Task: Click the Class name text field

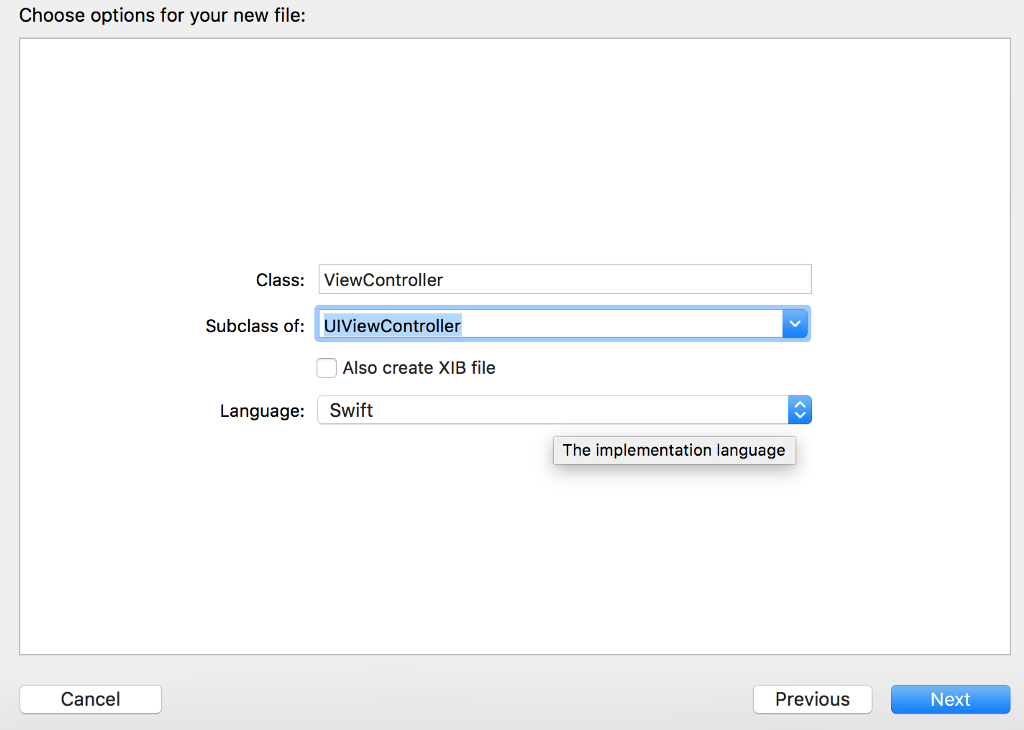Action: pyautogui.click(x=564, y=280)
